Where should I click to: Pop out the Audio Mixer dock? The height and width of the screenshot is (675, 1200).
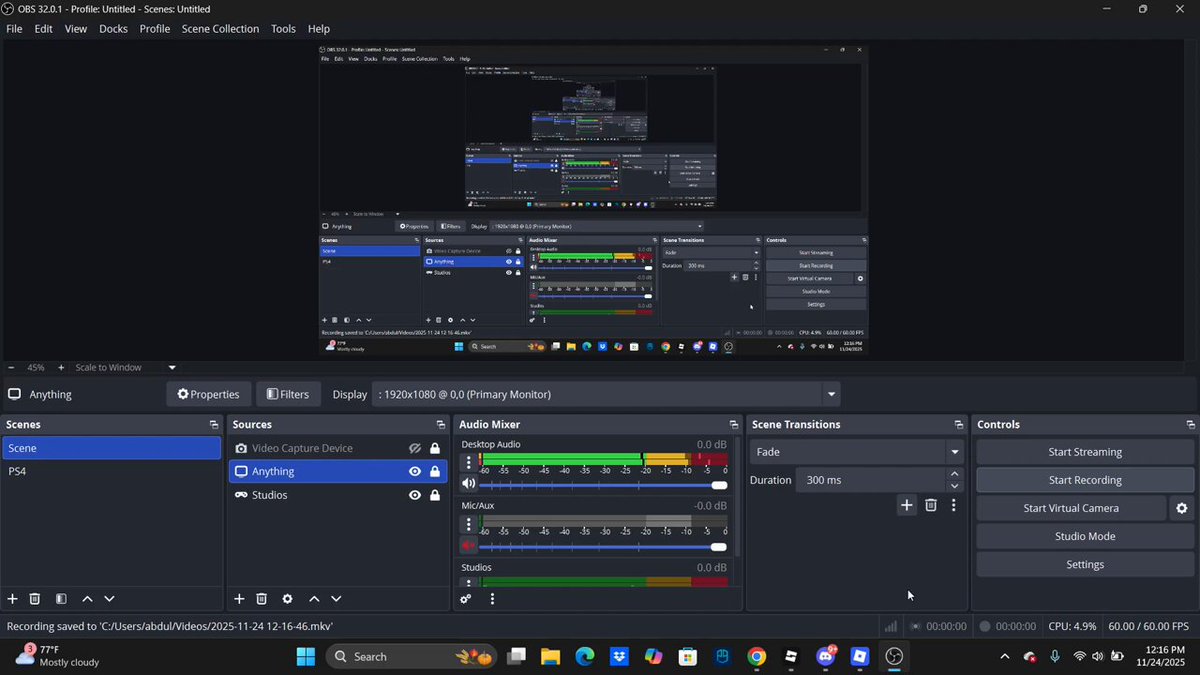click(x=733, y=425)
